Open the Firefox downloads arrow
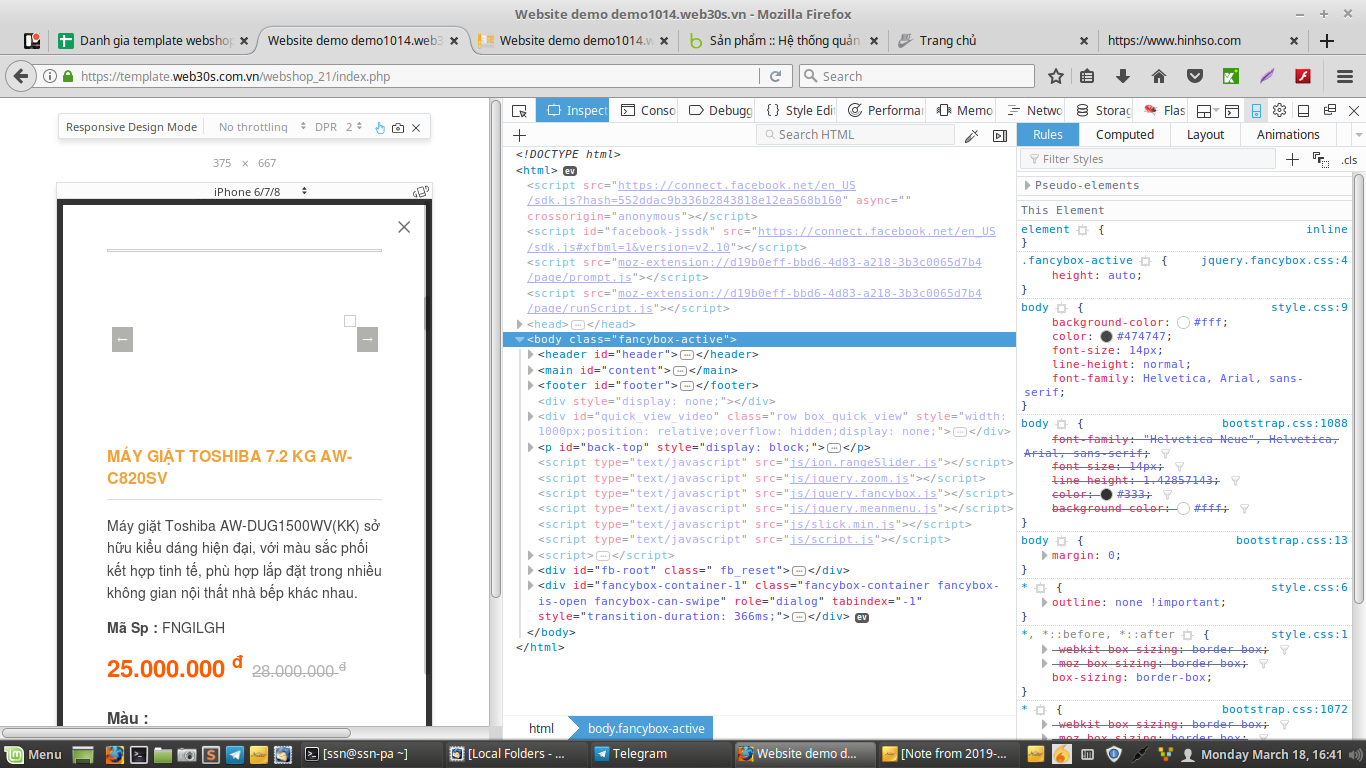This screenshot has width=1366, height=768. click(x=1123, y=76)
